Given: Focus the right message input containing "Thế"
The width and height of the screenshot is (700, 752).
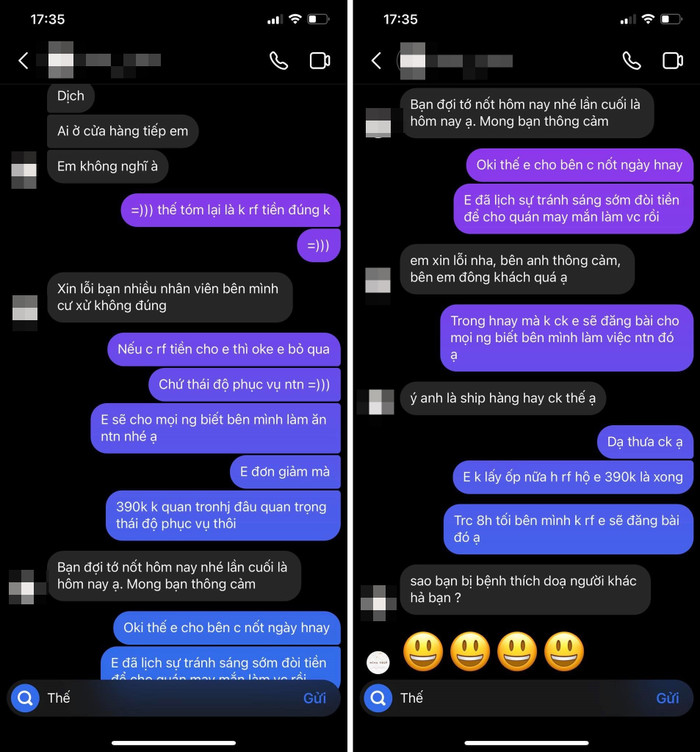Looking at the screenshot, I should 526,698.
